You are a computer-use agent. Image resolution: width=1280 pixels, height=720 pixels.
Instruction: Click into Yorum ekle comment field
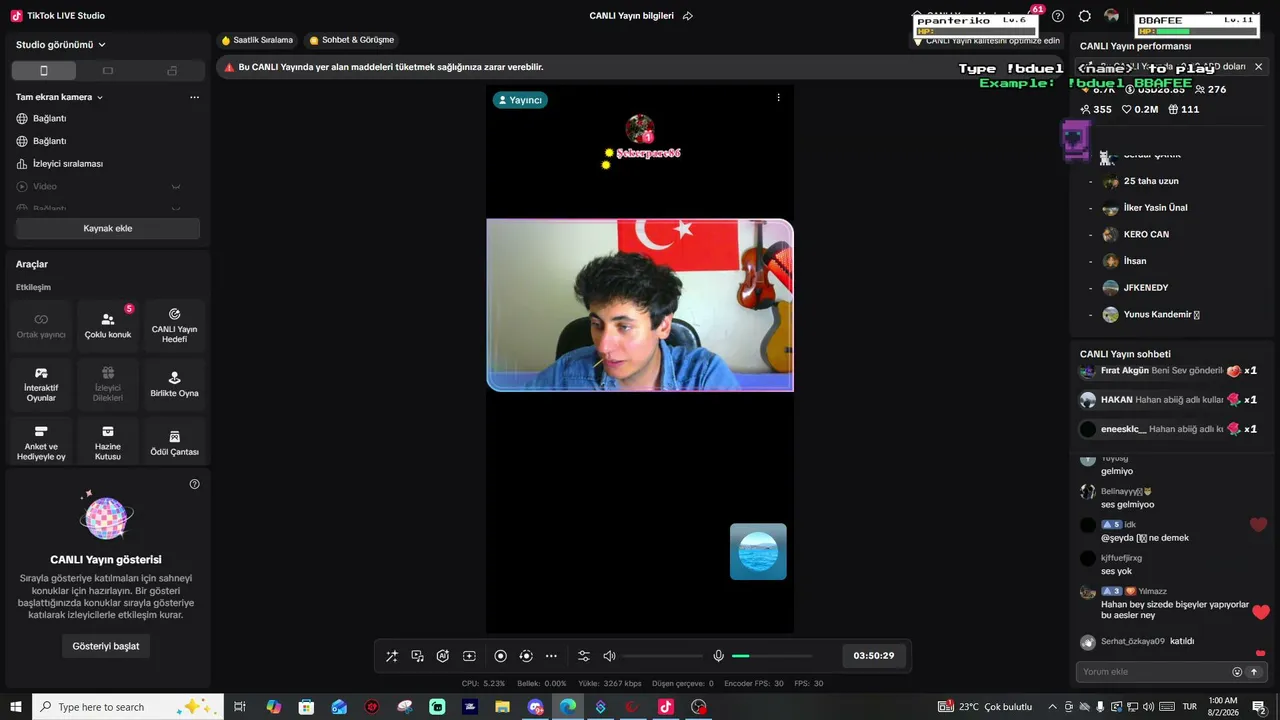(x=1154, y=672)
